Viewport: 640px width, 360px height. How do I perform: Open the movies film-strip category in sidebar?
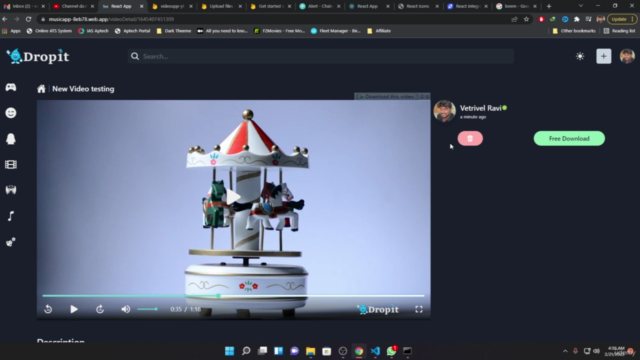[x=11, y=164]
